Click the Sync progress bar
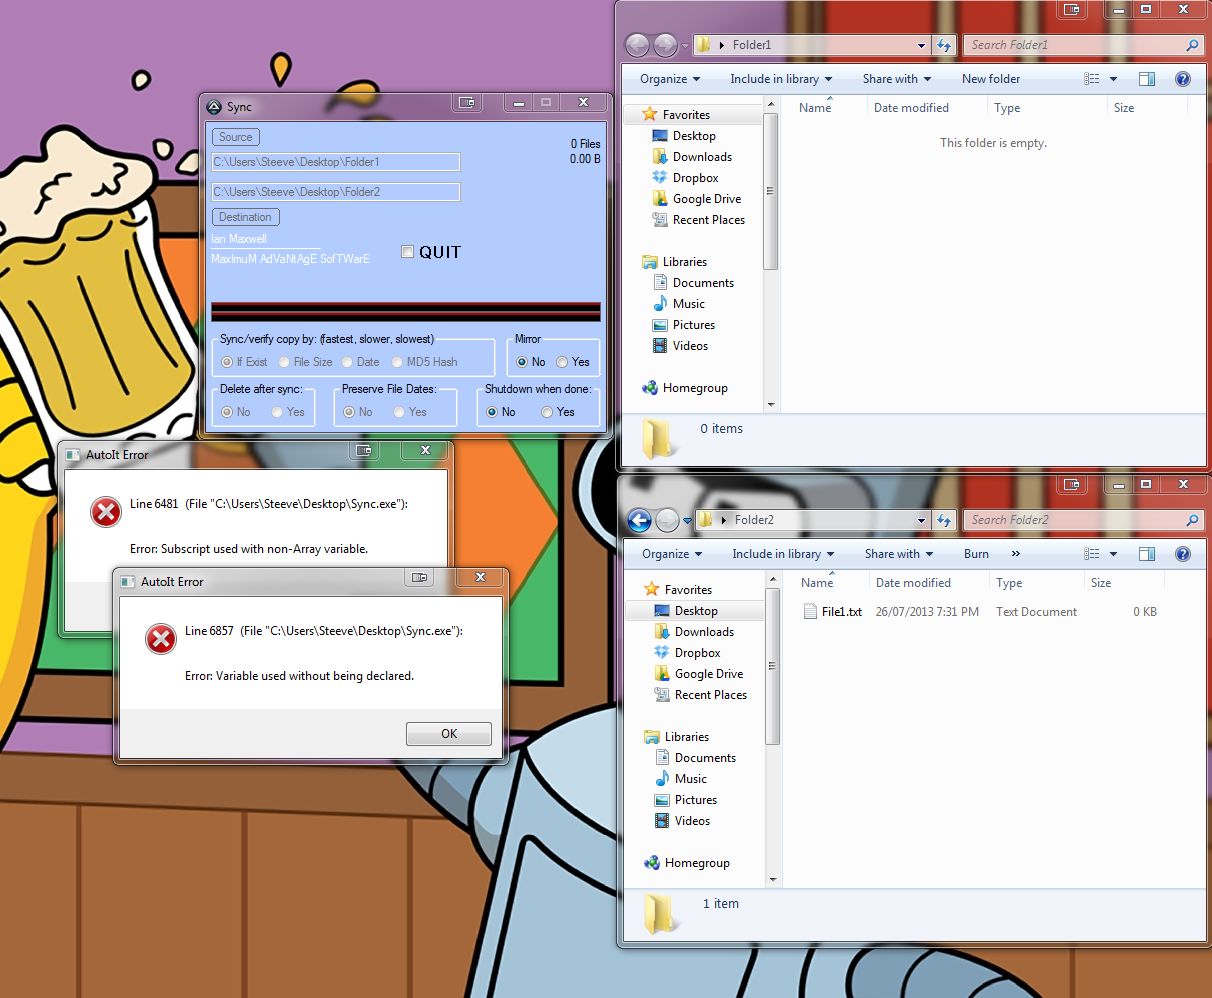This screenshot has height=998, width=1212. 406,311
